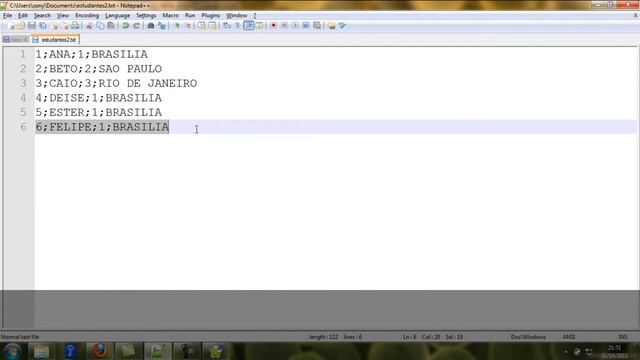640x360 pixels.
Task: Click the line '1;ANA;1;BRASILIA'
Action: 91,54
